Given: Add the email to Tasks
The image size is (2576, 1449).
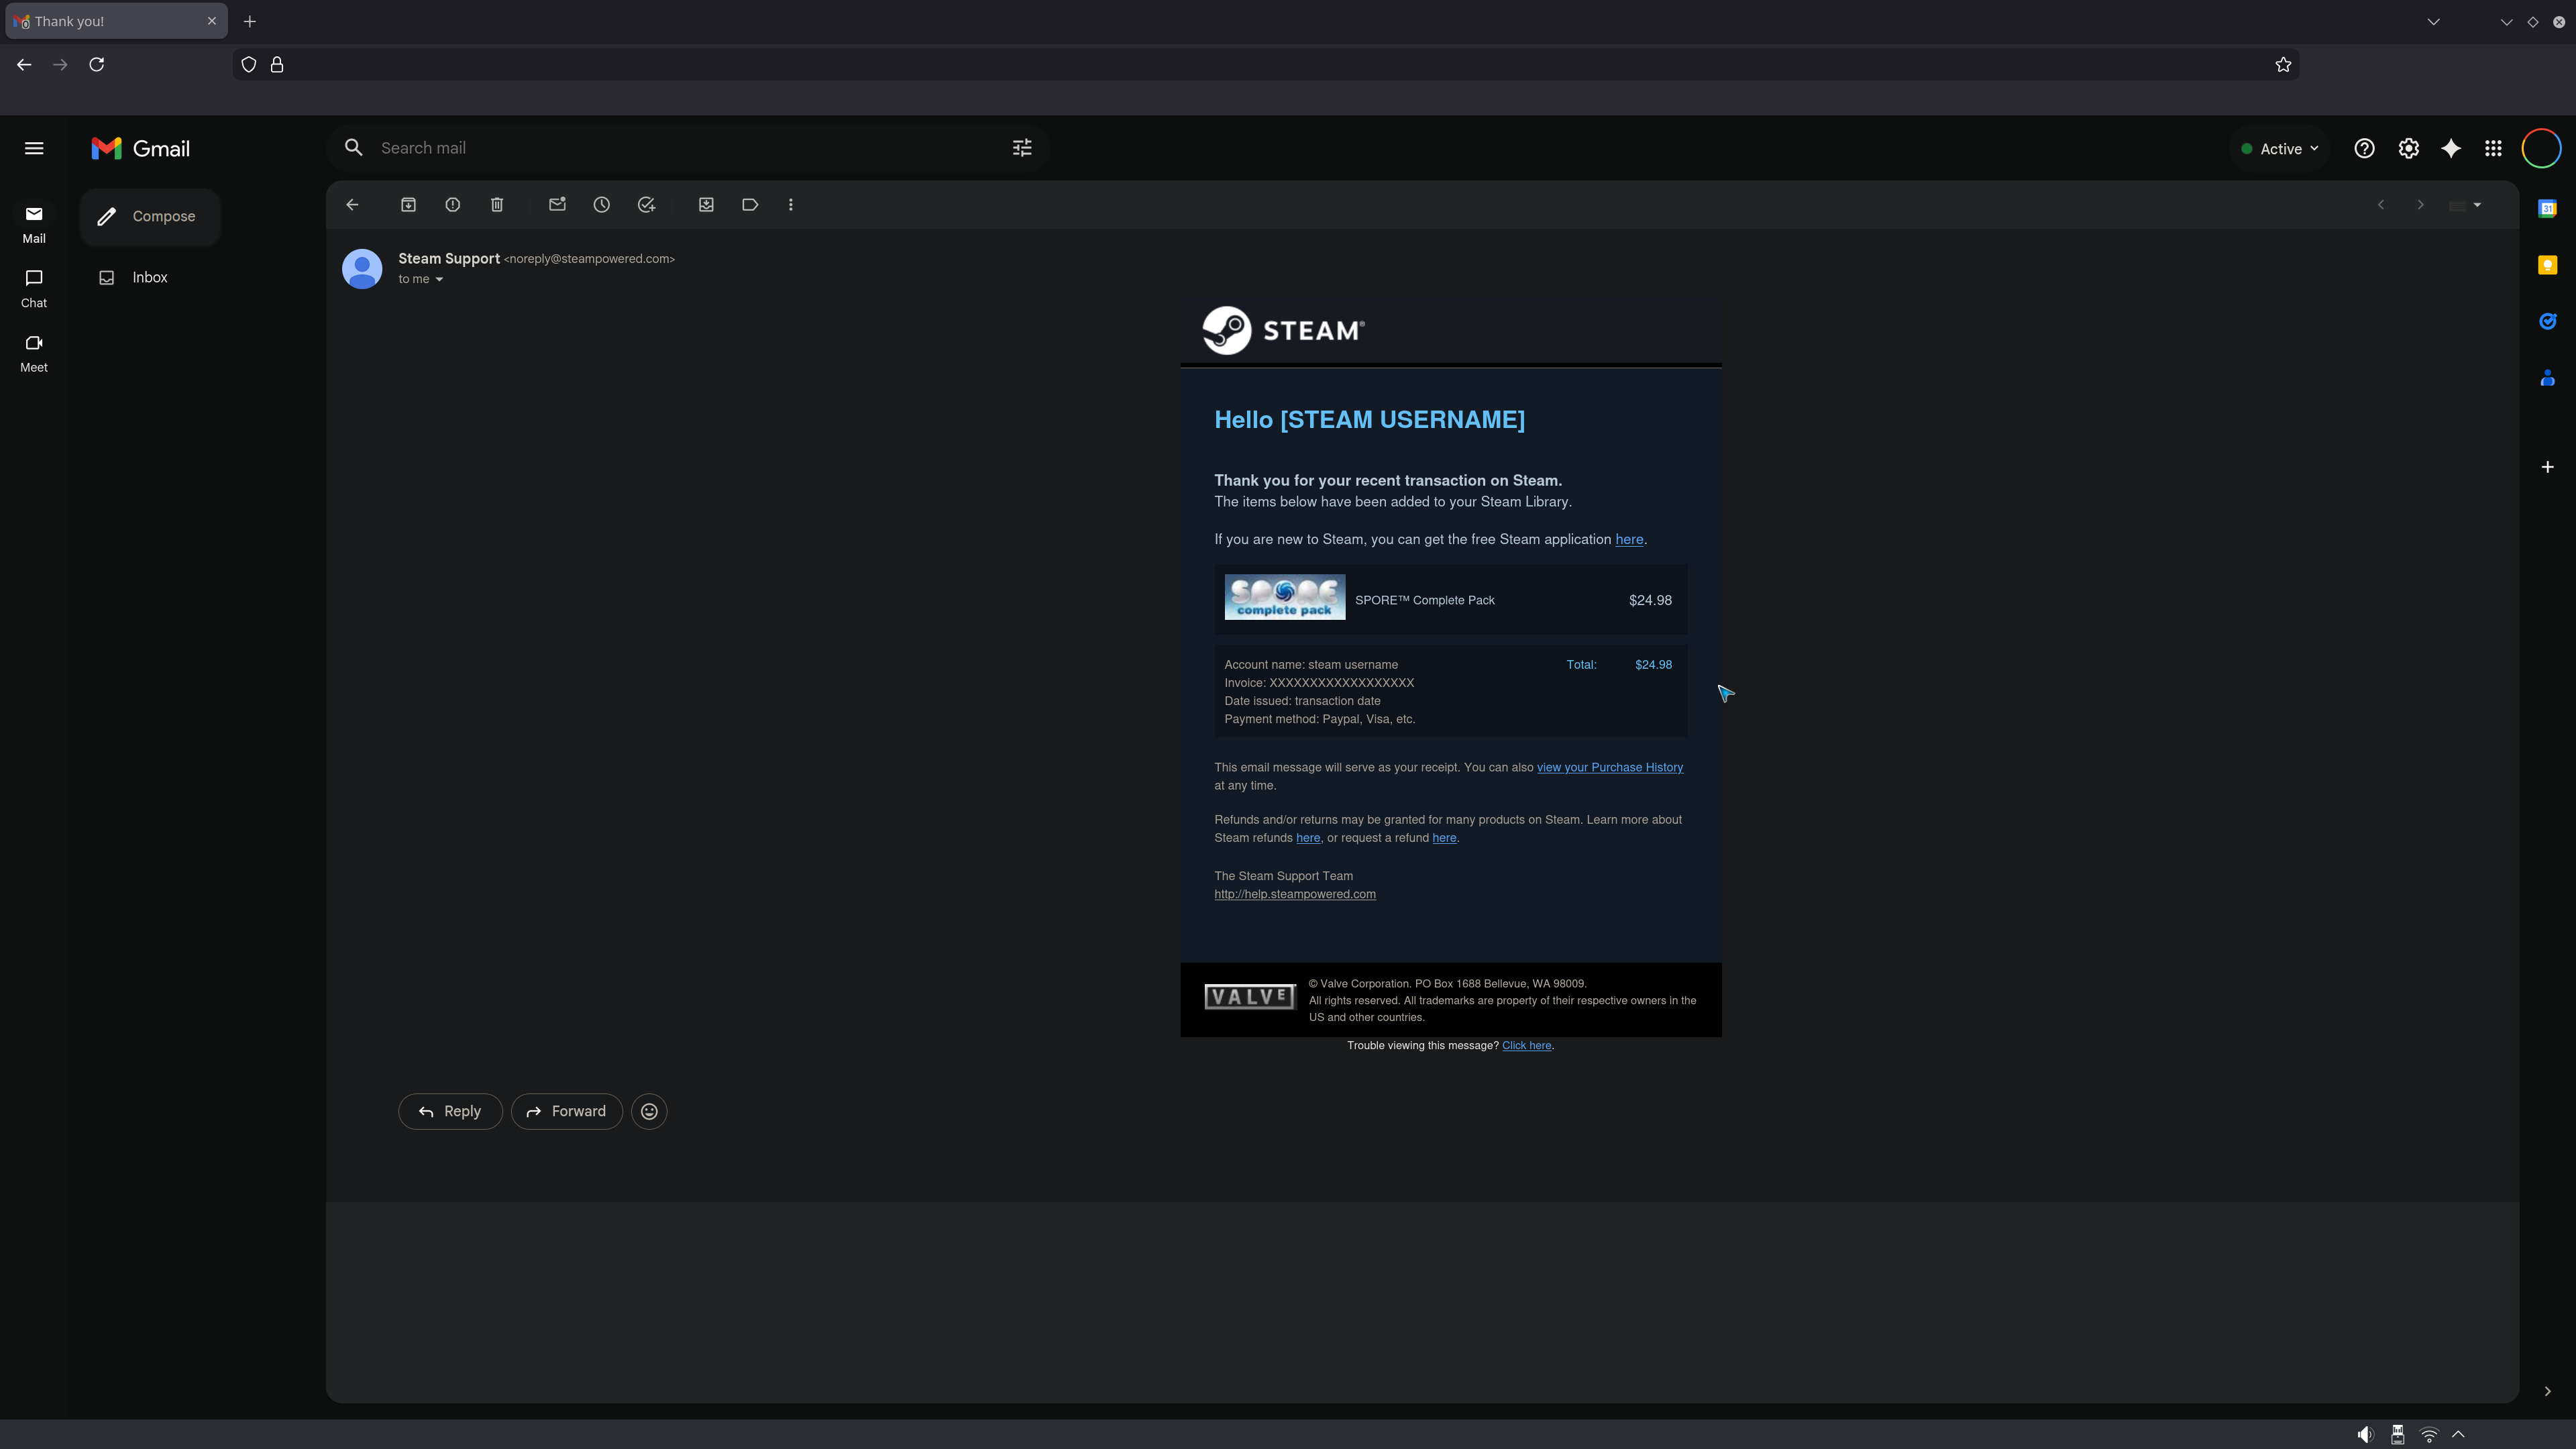Looking at the screenshot, I should point(647,205).
